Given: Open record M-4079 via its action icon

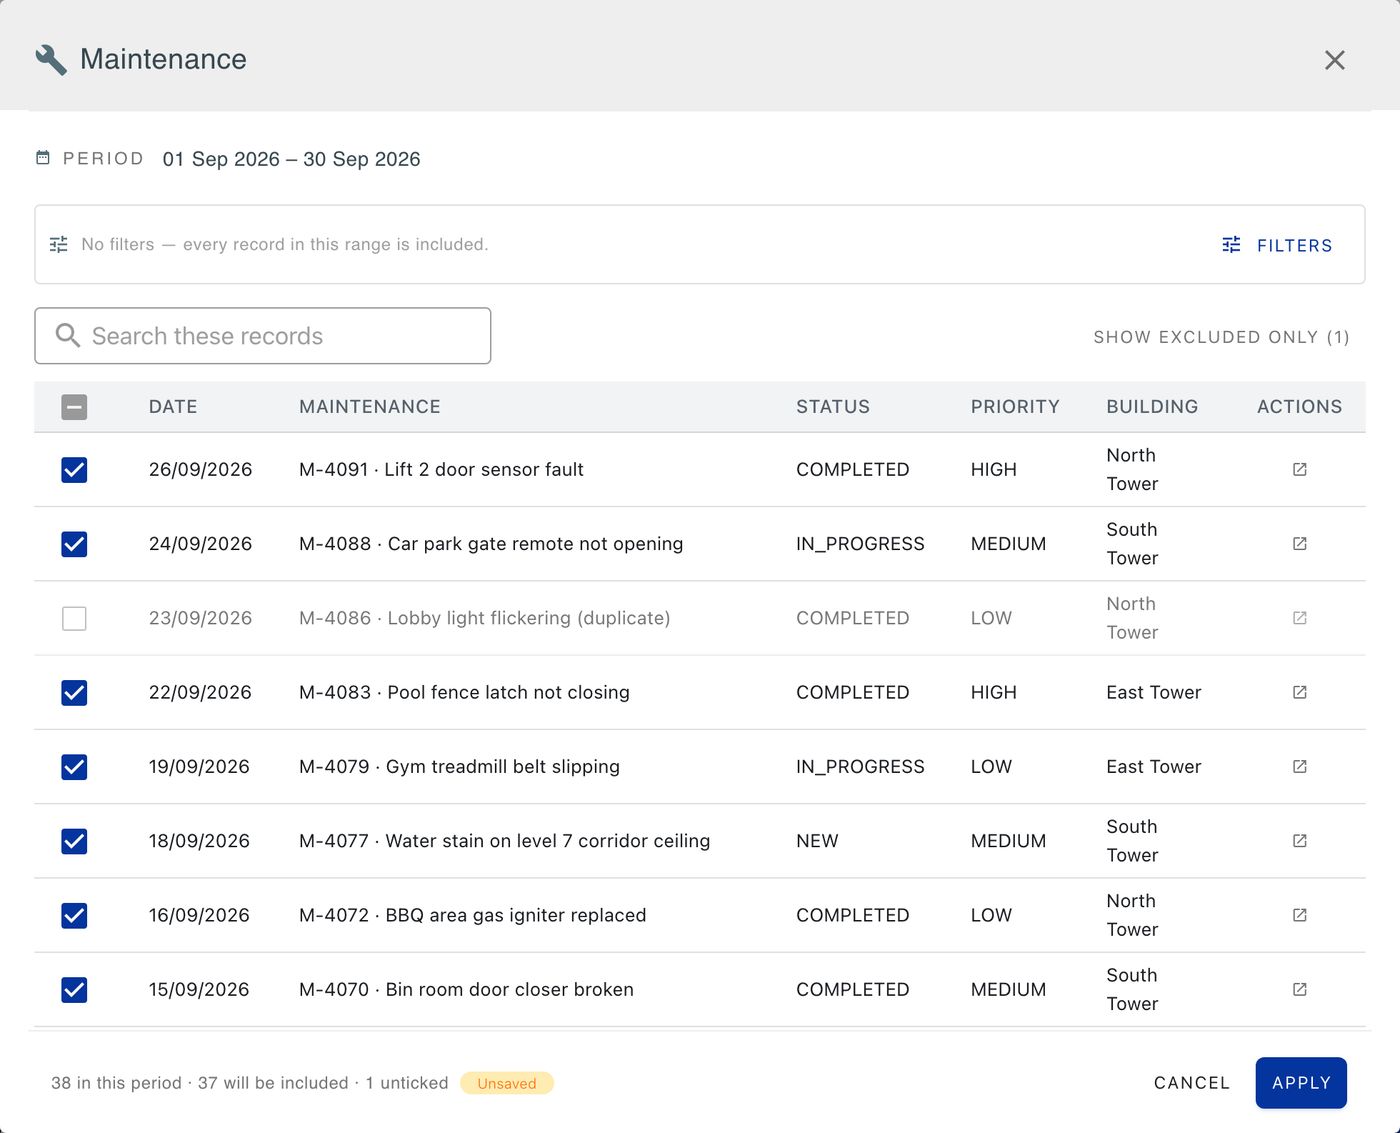Looking at the screenshot, I should click(1299, 767).
